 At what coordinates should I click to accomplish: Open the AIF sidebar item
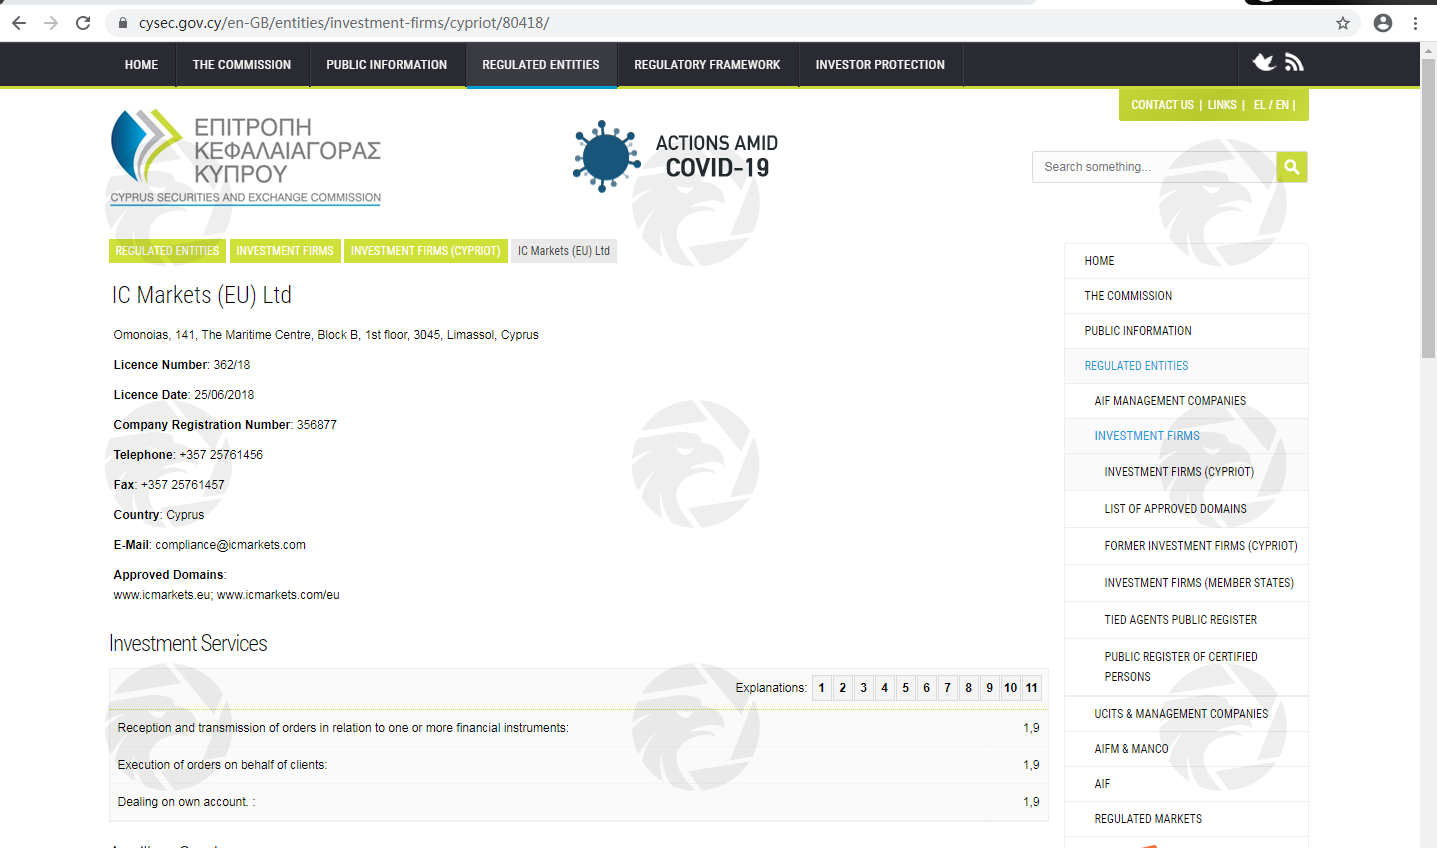pyautogui.click(x=1186, y=784)
